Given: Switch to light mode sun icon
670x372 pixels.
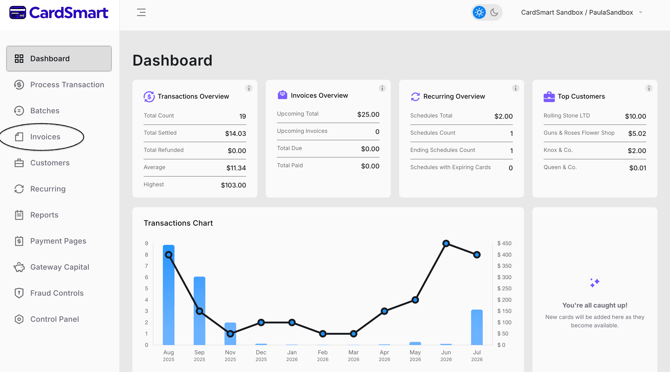Looking at the screenshot, I should (x=479, y=12).
